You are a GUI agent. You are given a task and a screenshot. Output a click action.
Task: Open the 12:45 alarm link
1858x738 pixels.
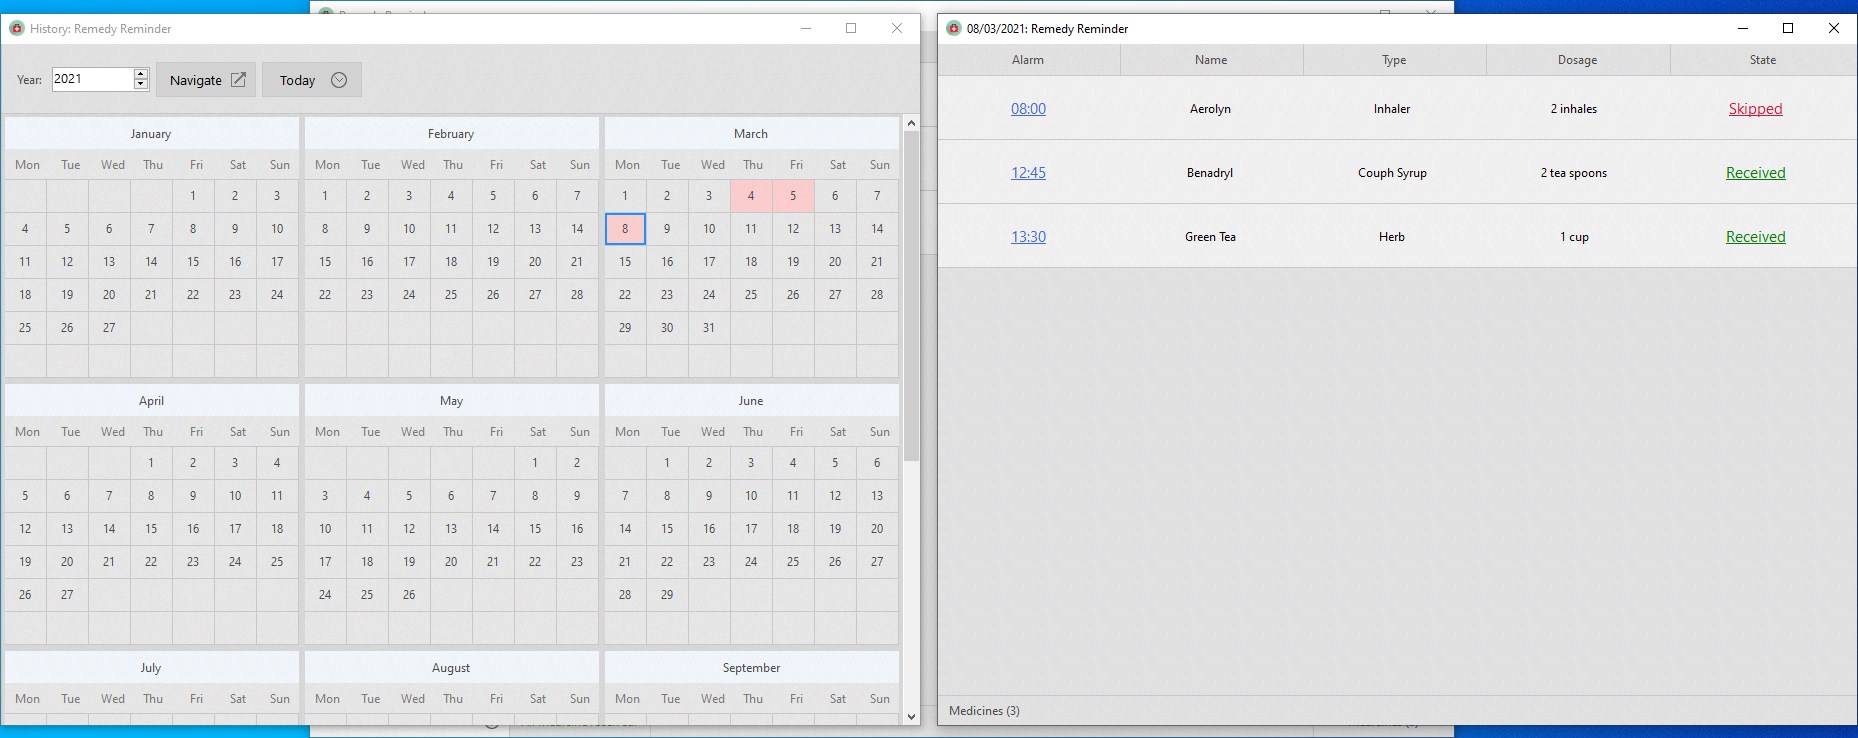pos(1028,173)
